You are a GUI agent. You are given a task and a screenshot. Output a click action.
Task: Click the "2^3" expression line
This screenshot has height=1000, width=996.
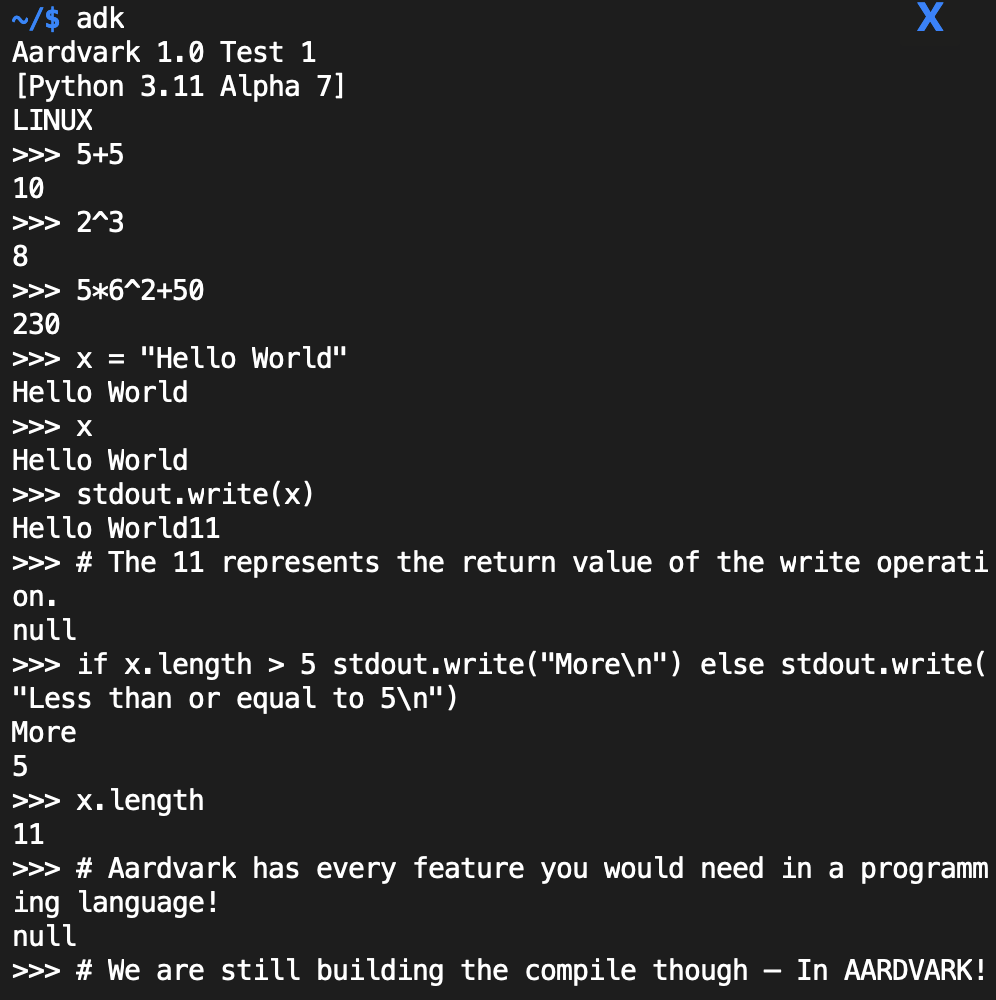[100, 222]
